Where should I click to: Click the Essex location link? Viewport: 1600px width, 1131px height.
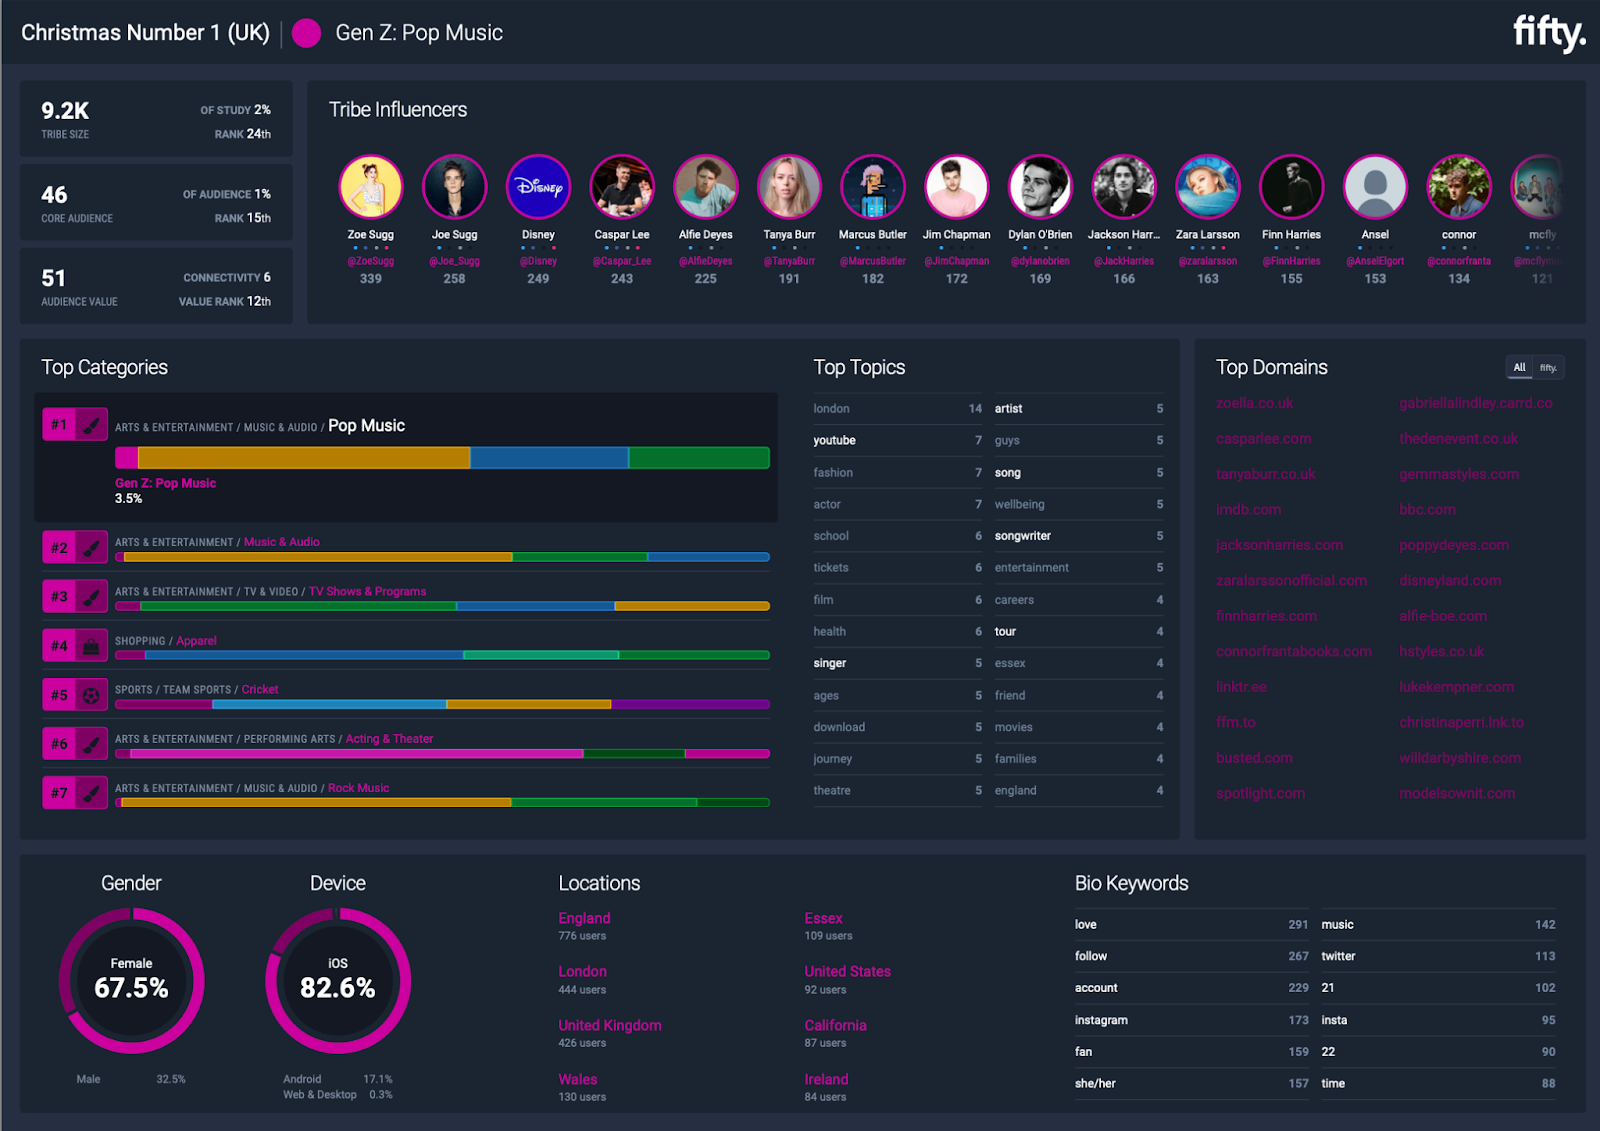click(823, 918)
